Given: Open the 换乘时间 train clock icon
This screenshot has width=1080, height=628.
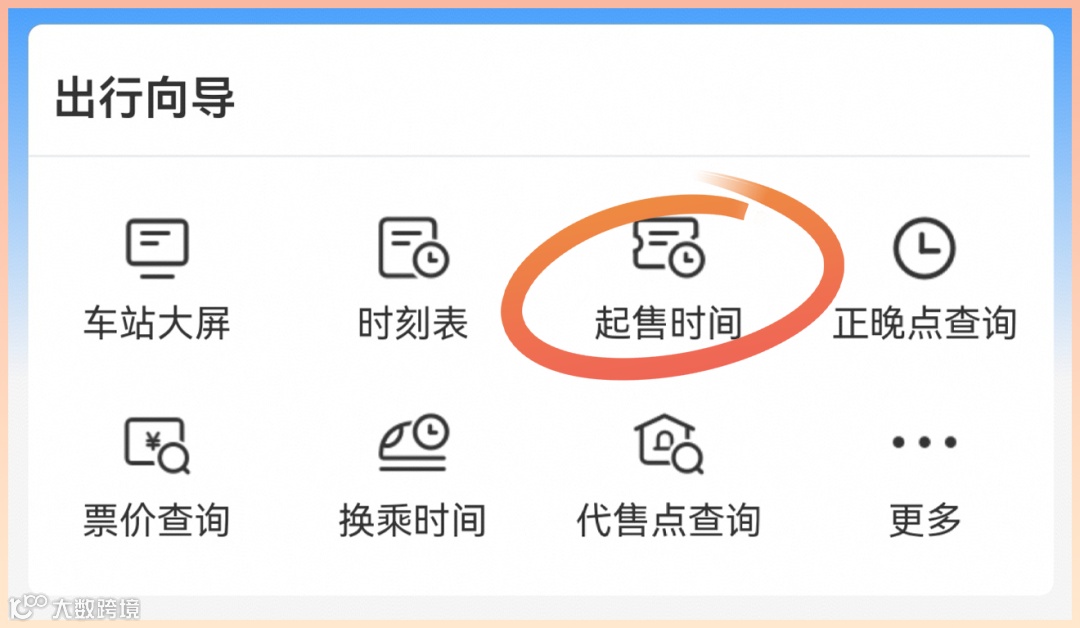Looking at the screenshot, I should click(413, 442).
